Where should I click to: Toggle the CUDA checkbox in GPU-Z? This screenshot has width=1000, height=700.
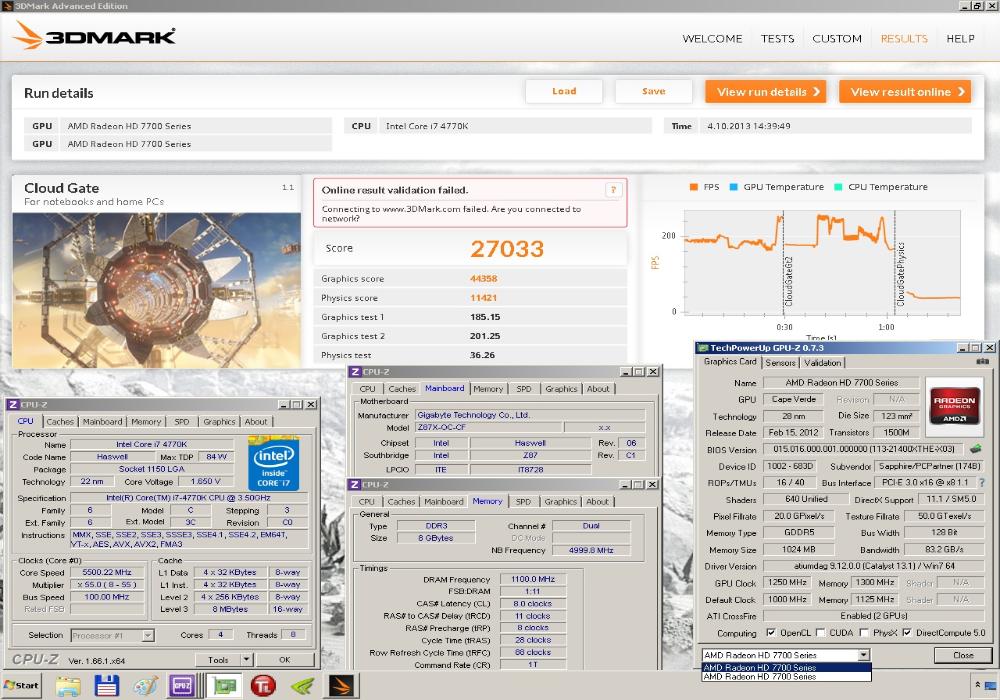[x=820, y=632]
